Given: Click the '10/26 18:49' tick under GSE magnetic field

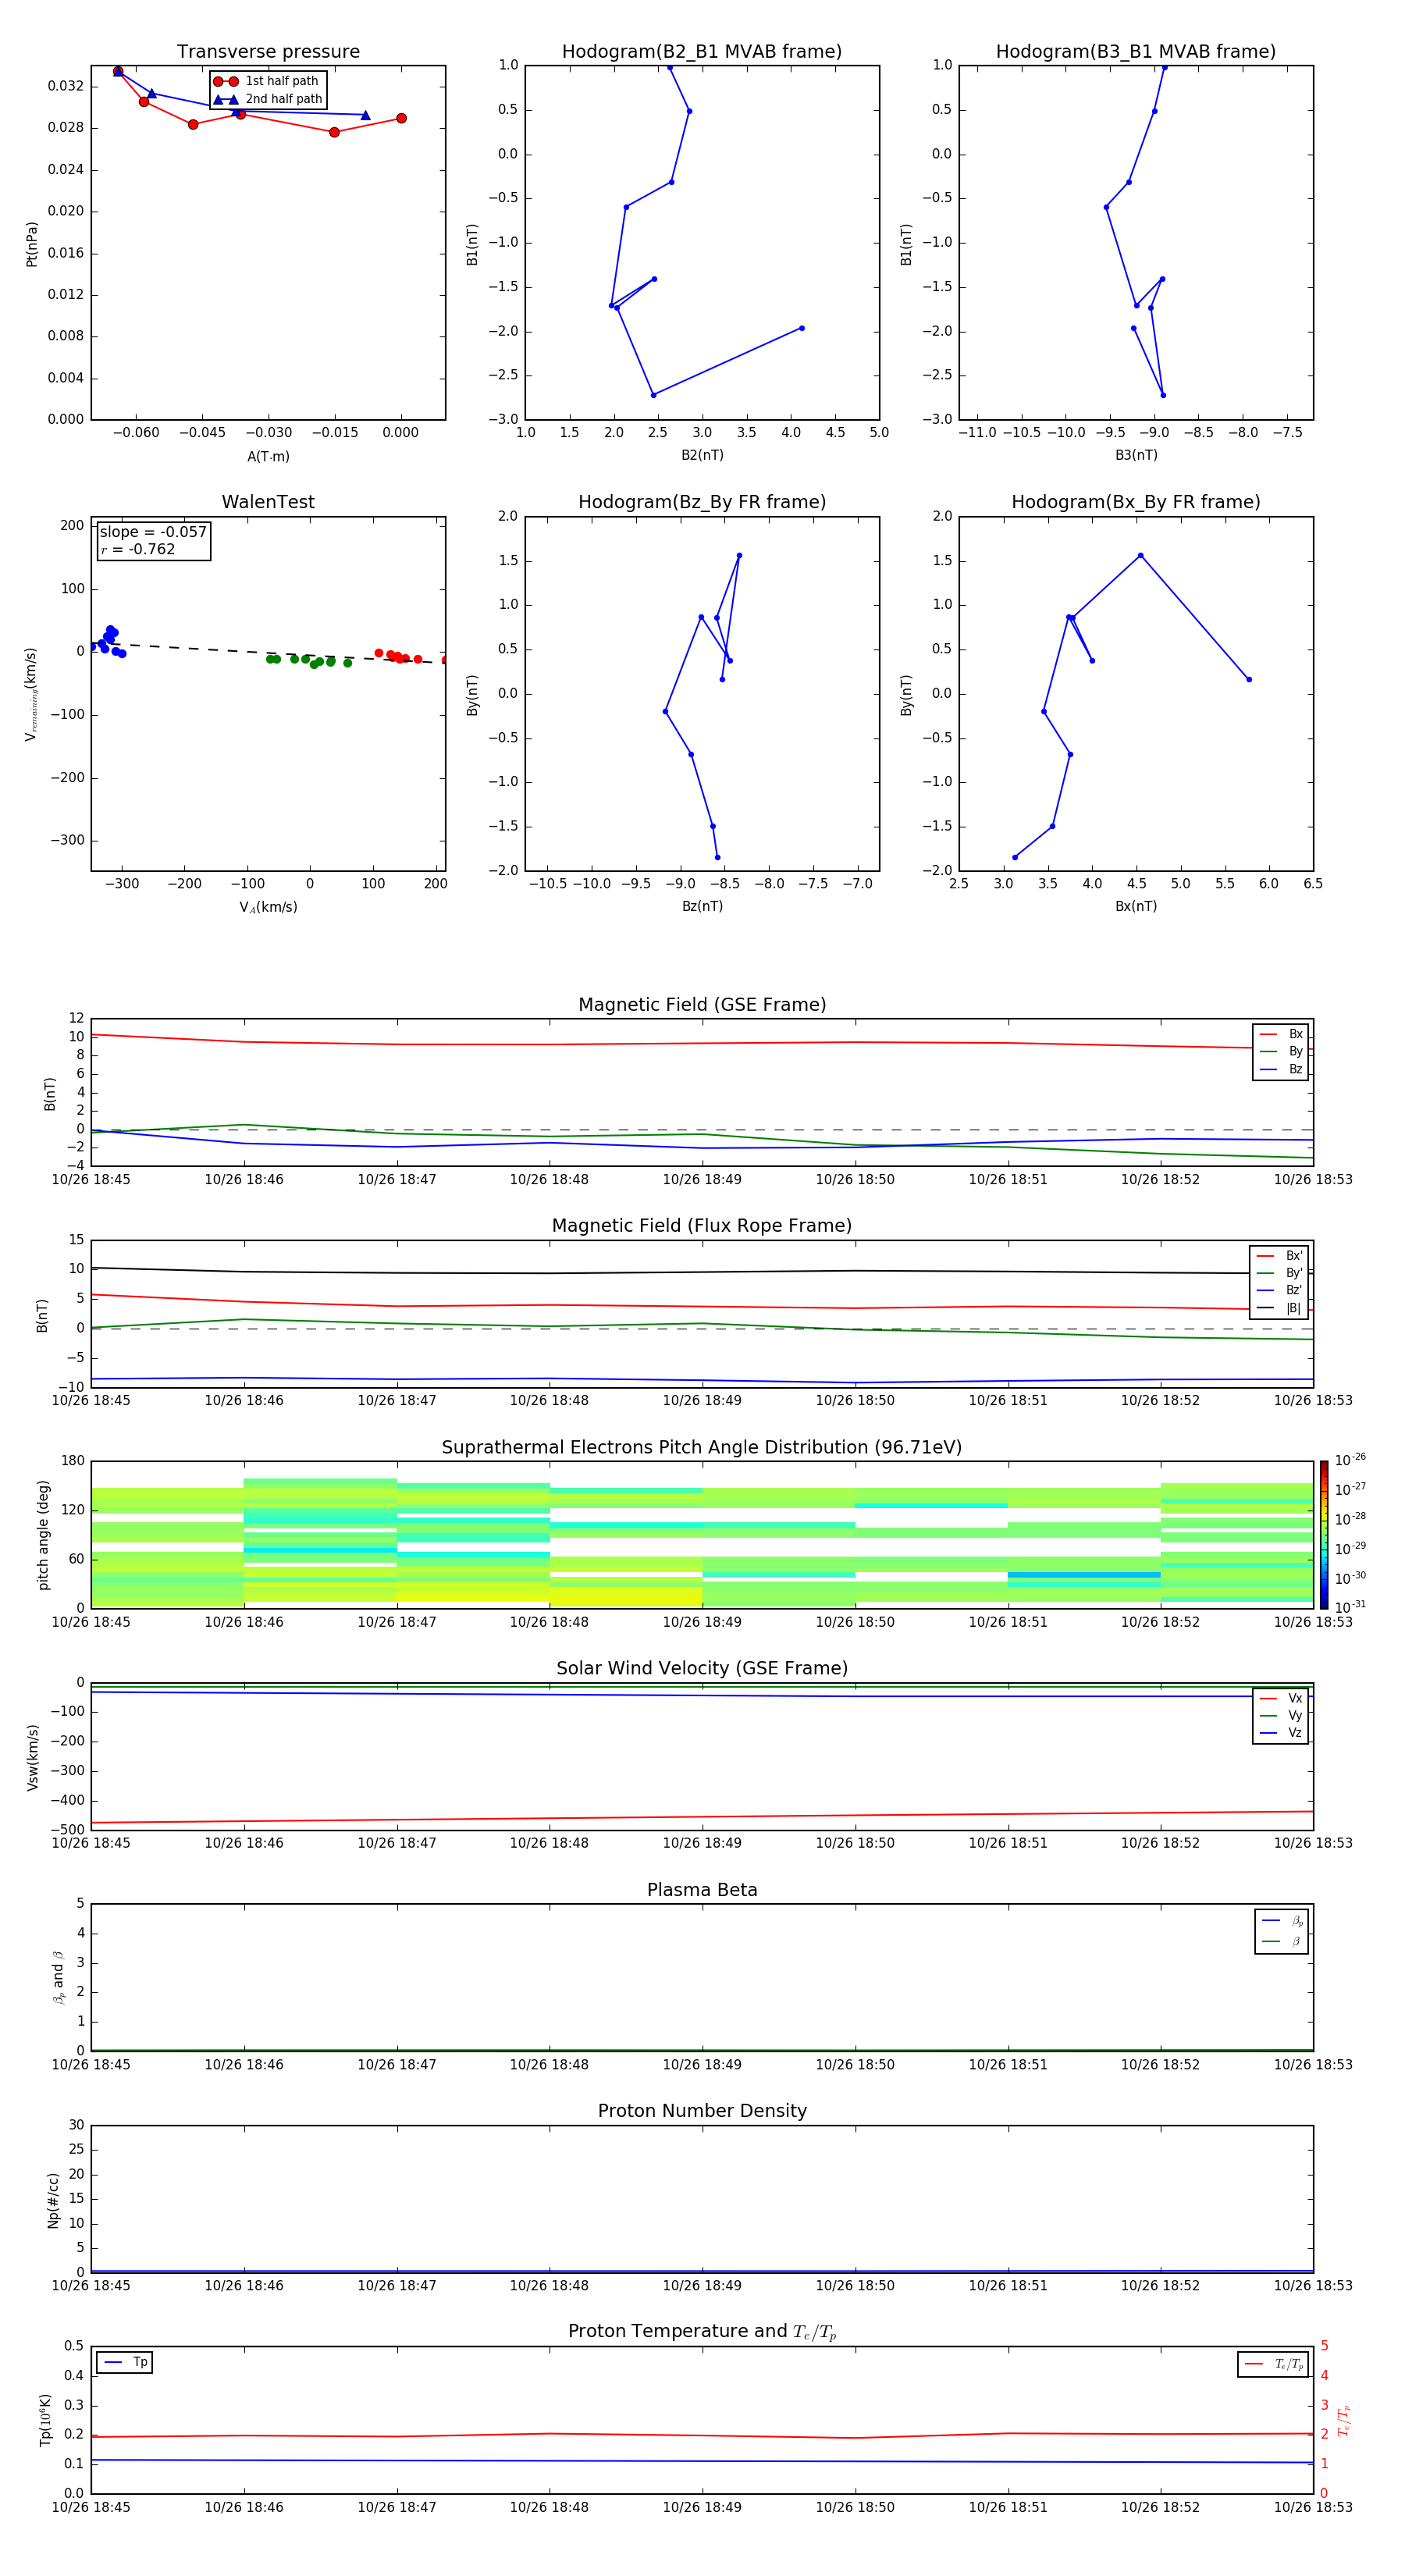Looking at the screenshot, I should pos(702,1180).
